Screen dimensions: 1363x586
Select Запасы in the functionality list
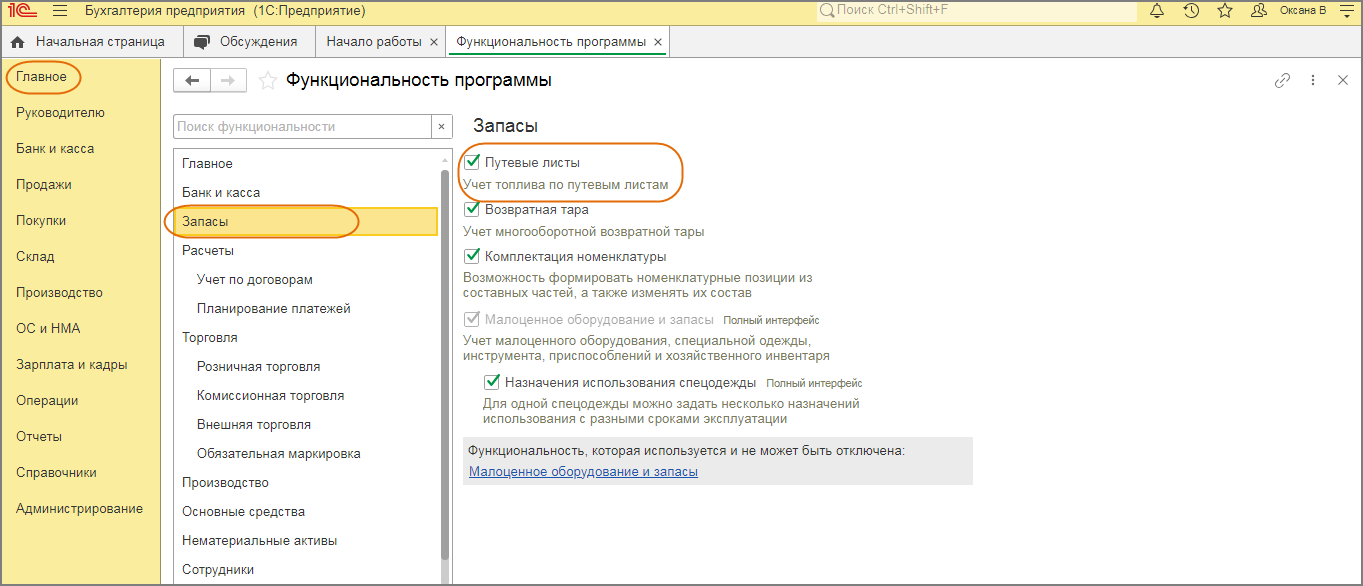coord(306,221)
